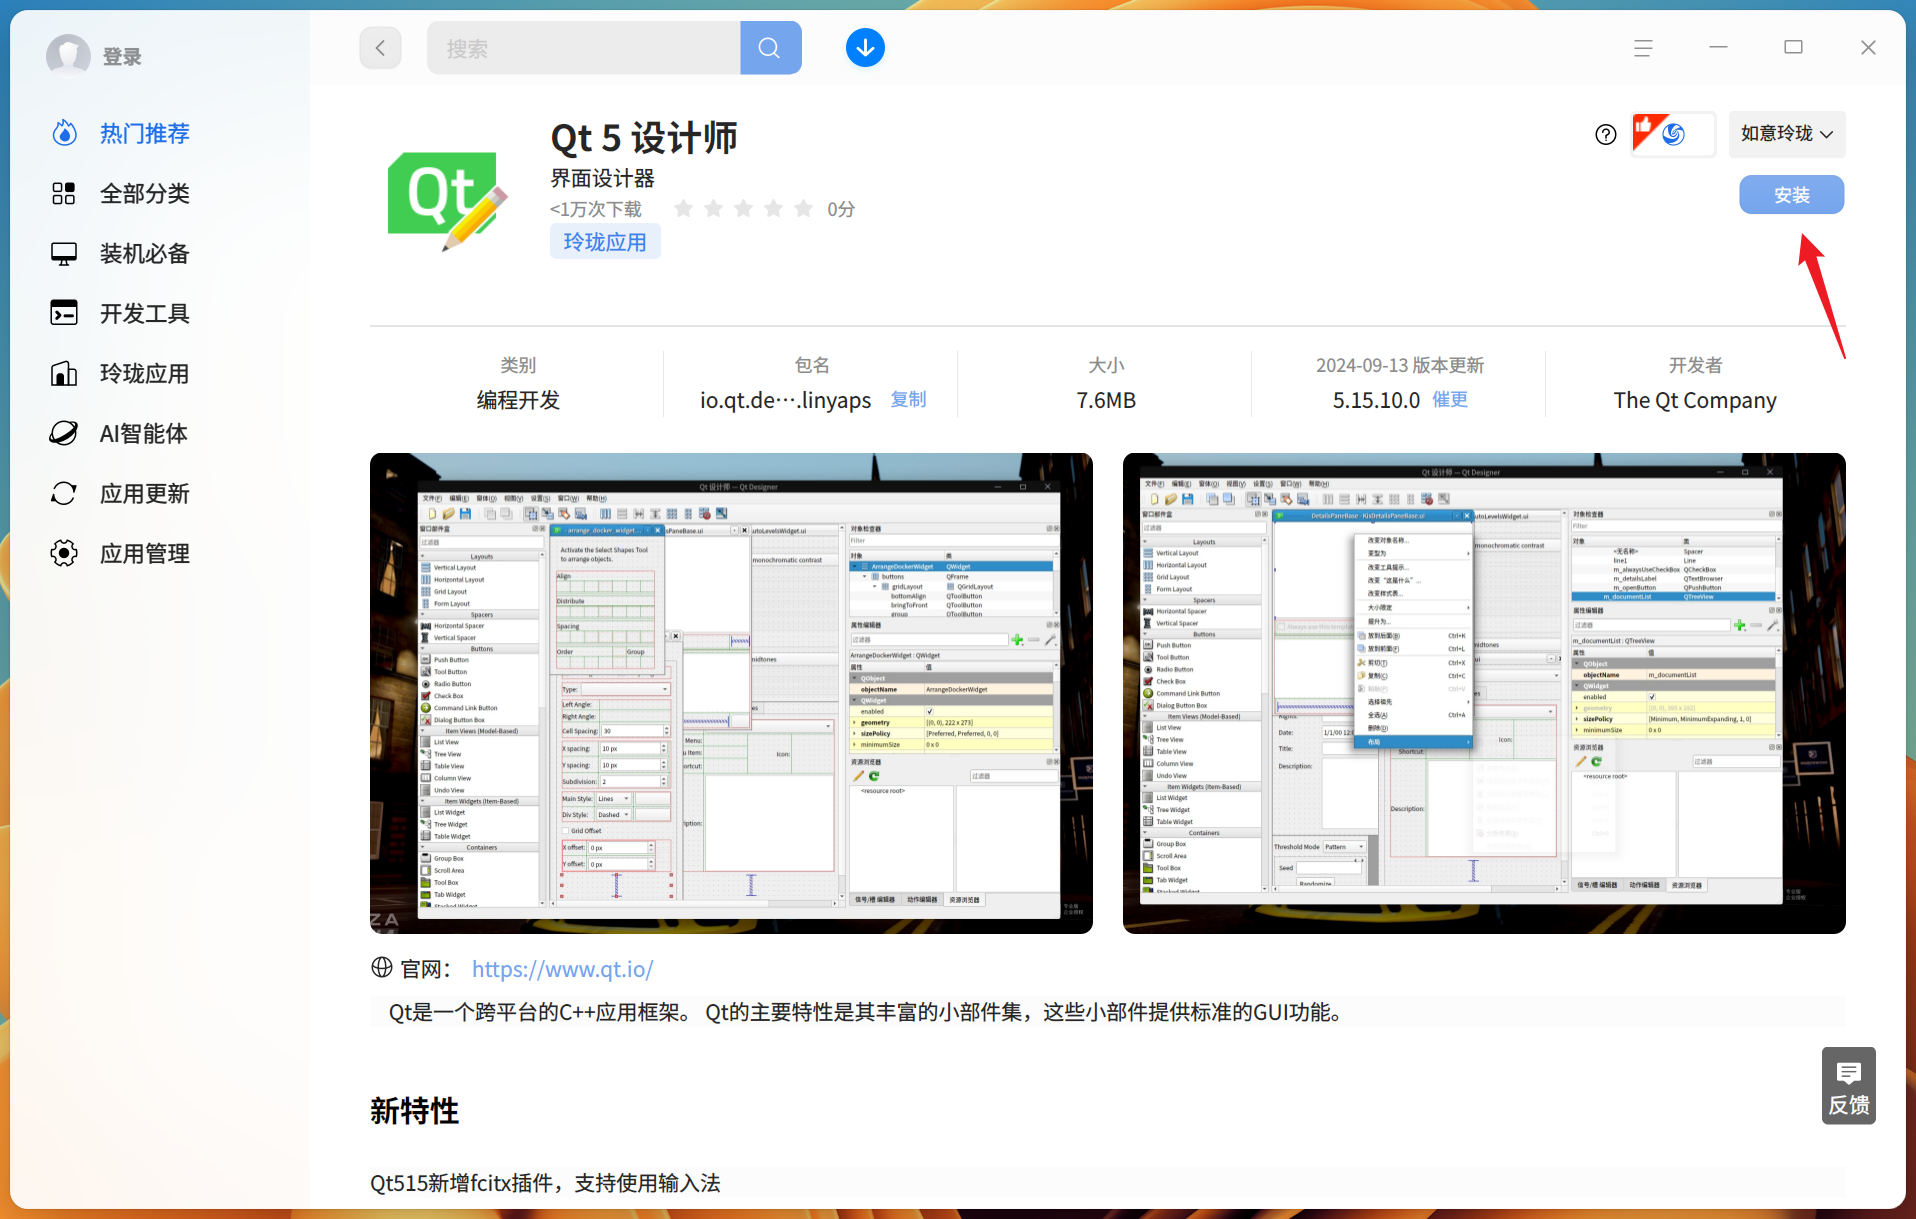1916x1219 pixels.
Task: Expand the 如意玲珑 dropdown
Action: (x=1787, y=134)
